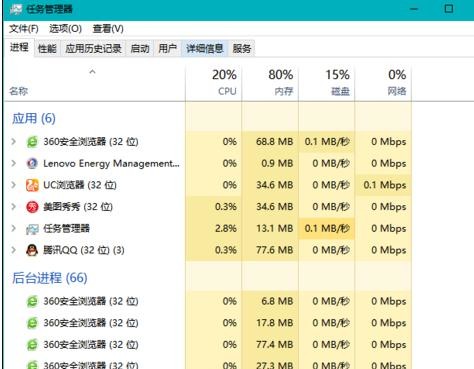
Task: Click icon of background 360安全浏览器 using 77.4 MB
Action: (32, 345)
